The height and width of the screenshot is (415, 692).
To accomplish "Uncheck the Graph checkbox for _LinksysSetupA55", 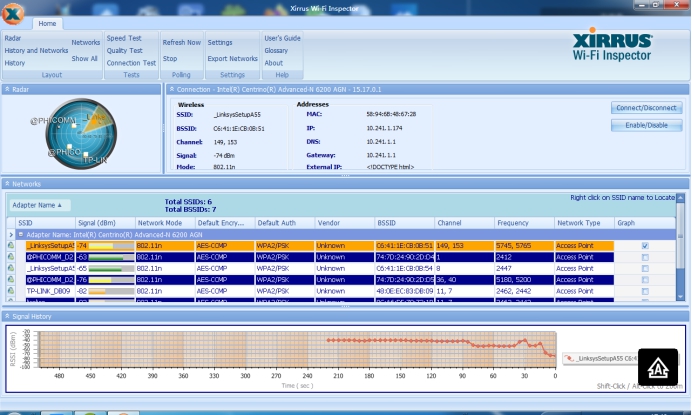I will 644,245.
